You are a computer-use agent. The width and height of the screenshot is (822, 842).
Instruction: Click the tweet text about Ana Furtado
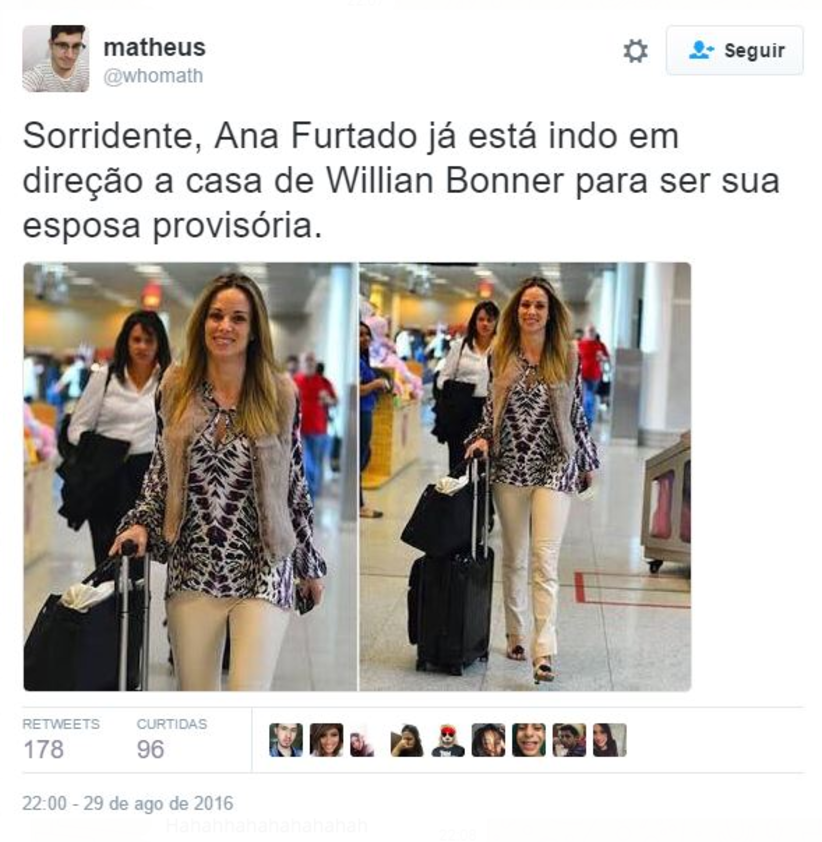401,181
